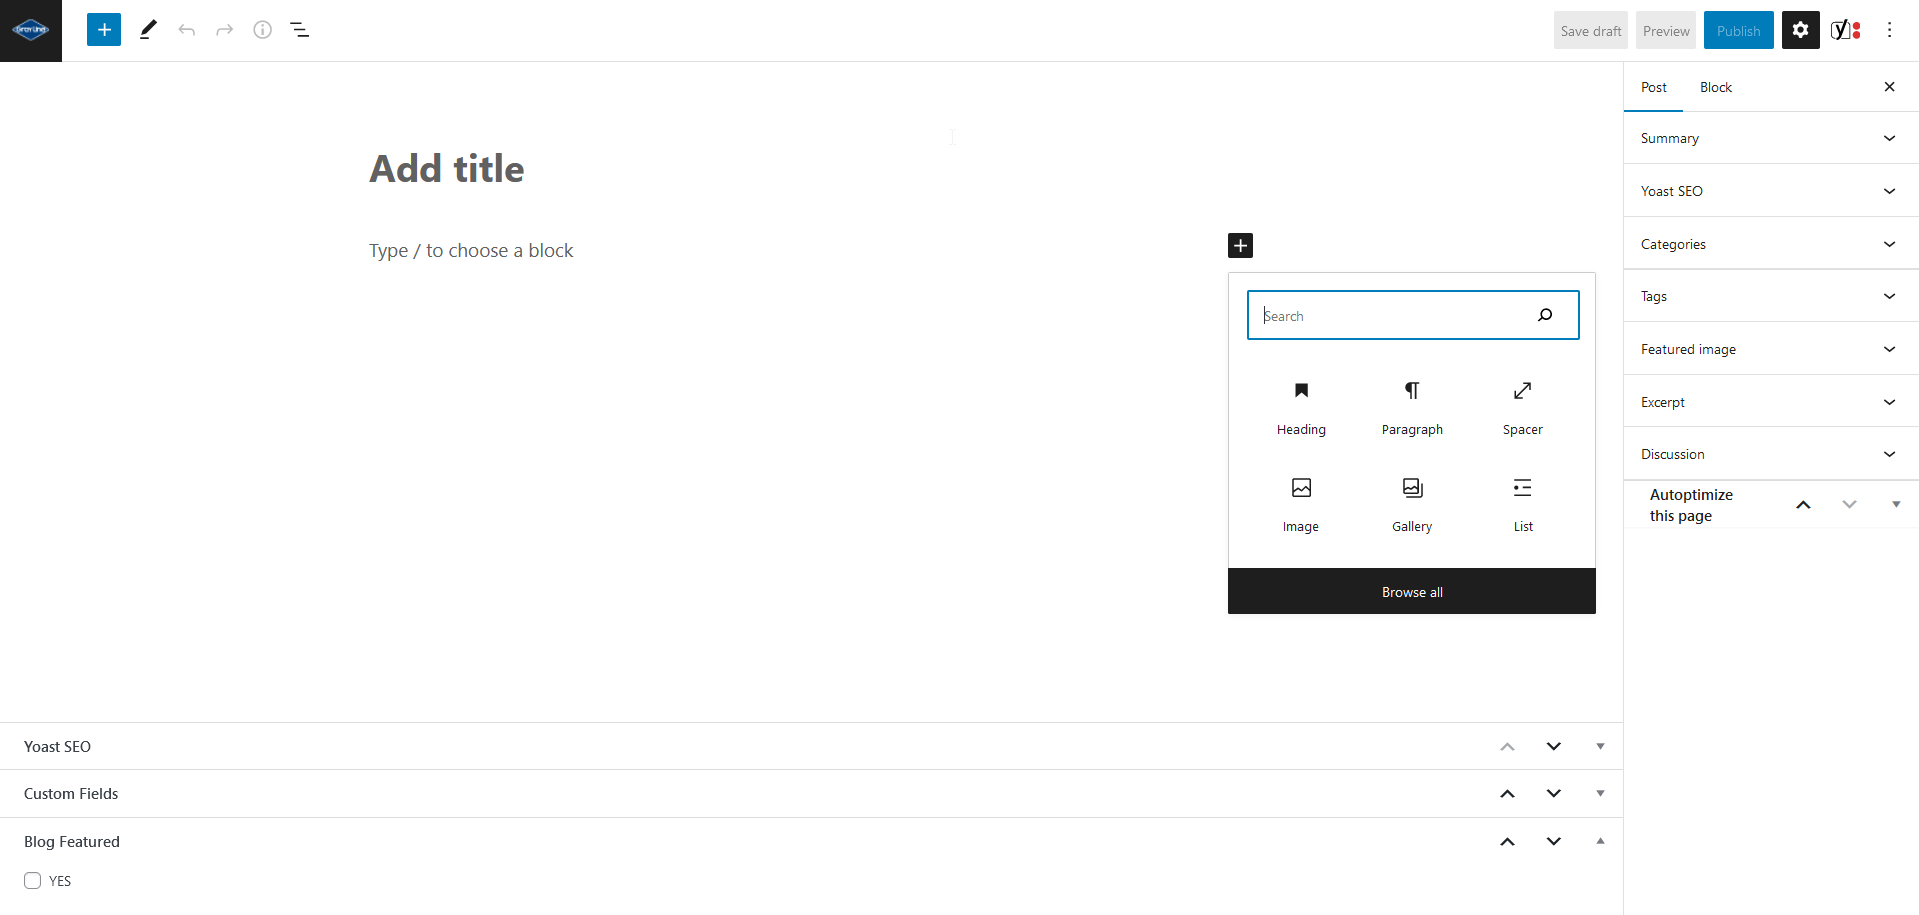
Task: Open the Yoast SEO sidebar icon
Action: click(x=1846, y=30)
